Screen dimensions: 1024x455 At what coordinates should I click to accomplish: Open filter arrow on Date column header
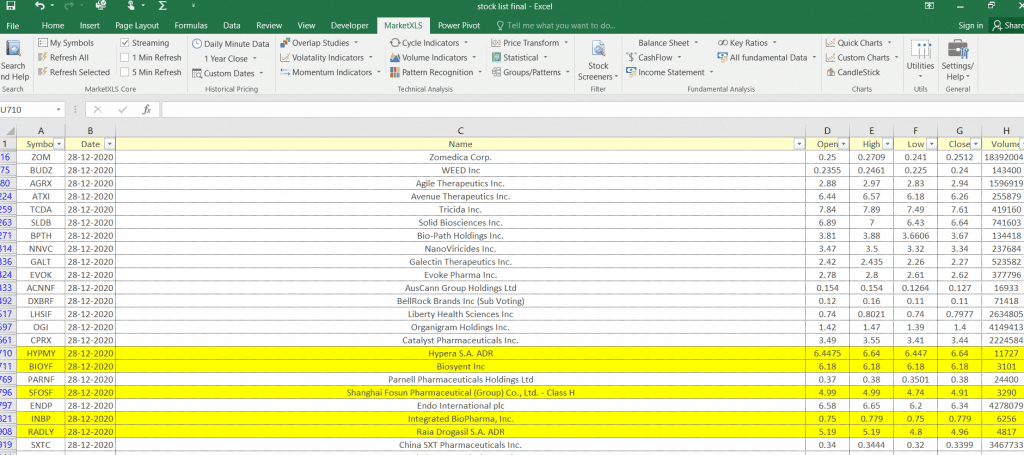(x=109, y=144)
